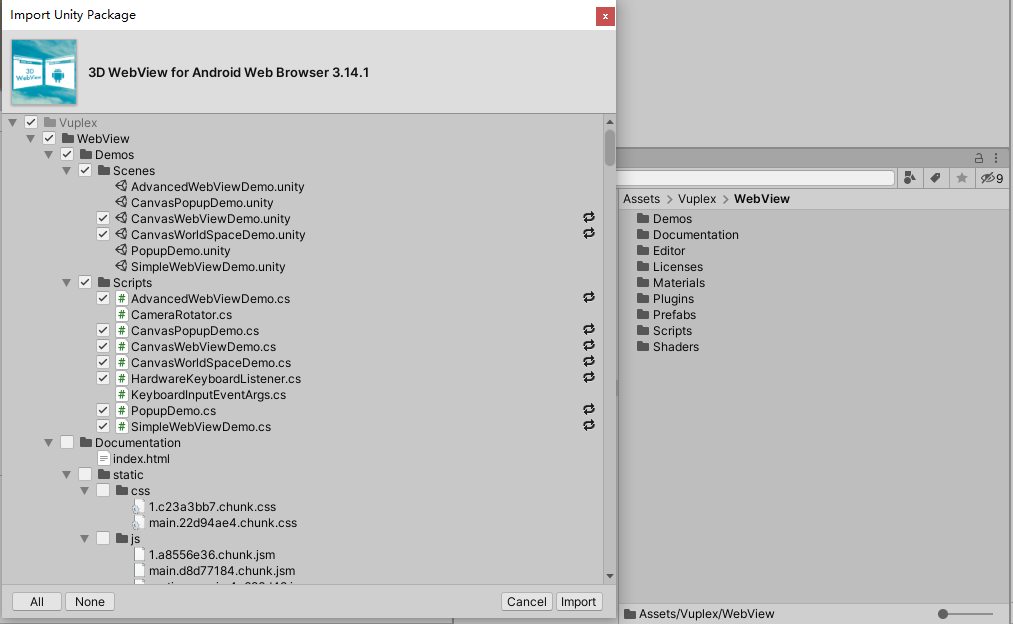This screenshot has width=1013, height=624.
Task: Click the C# script icon of KeyboardInputEventArgs.cs
Action: pos(121,395)
